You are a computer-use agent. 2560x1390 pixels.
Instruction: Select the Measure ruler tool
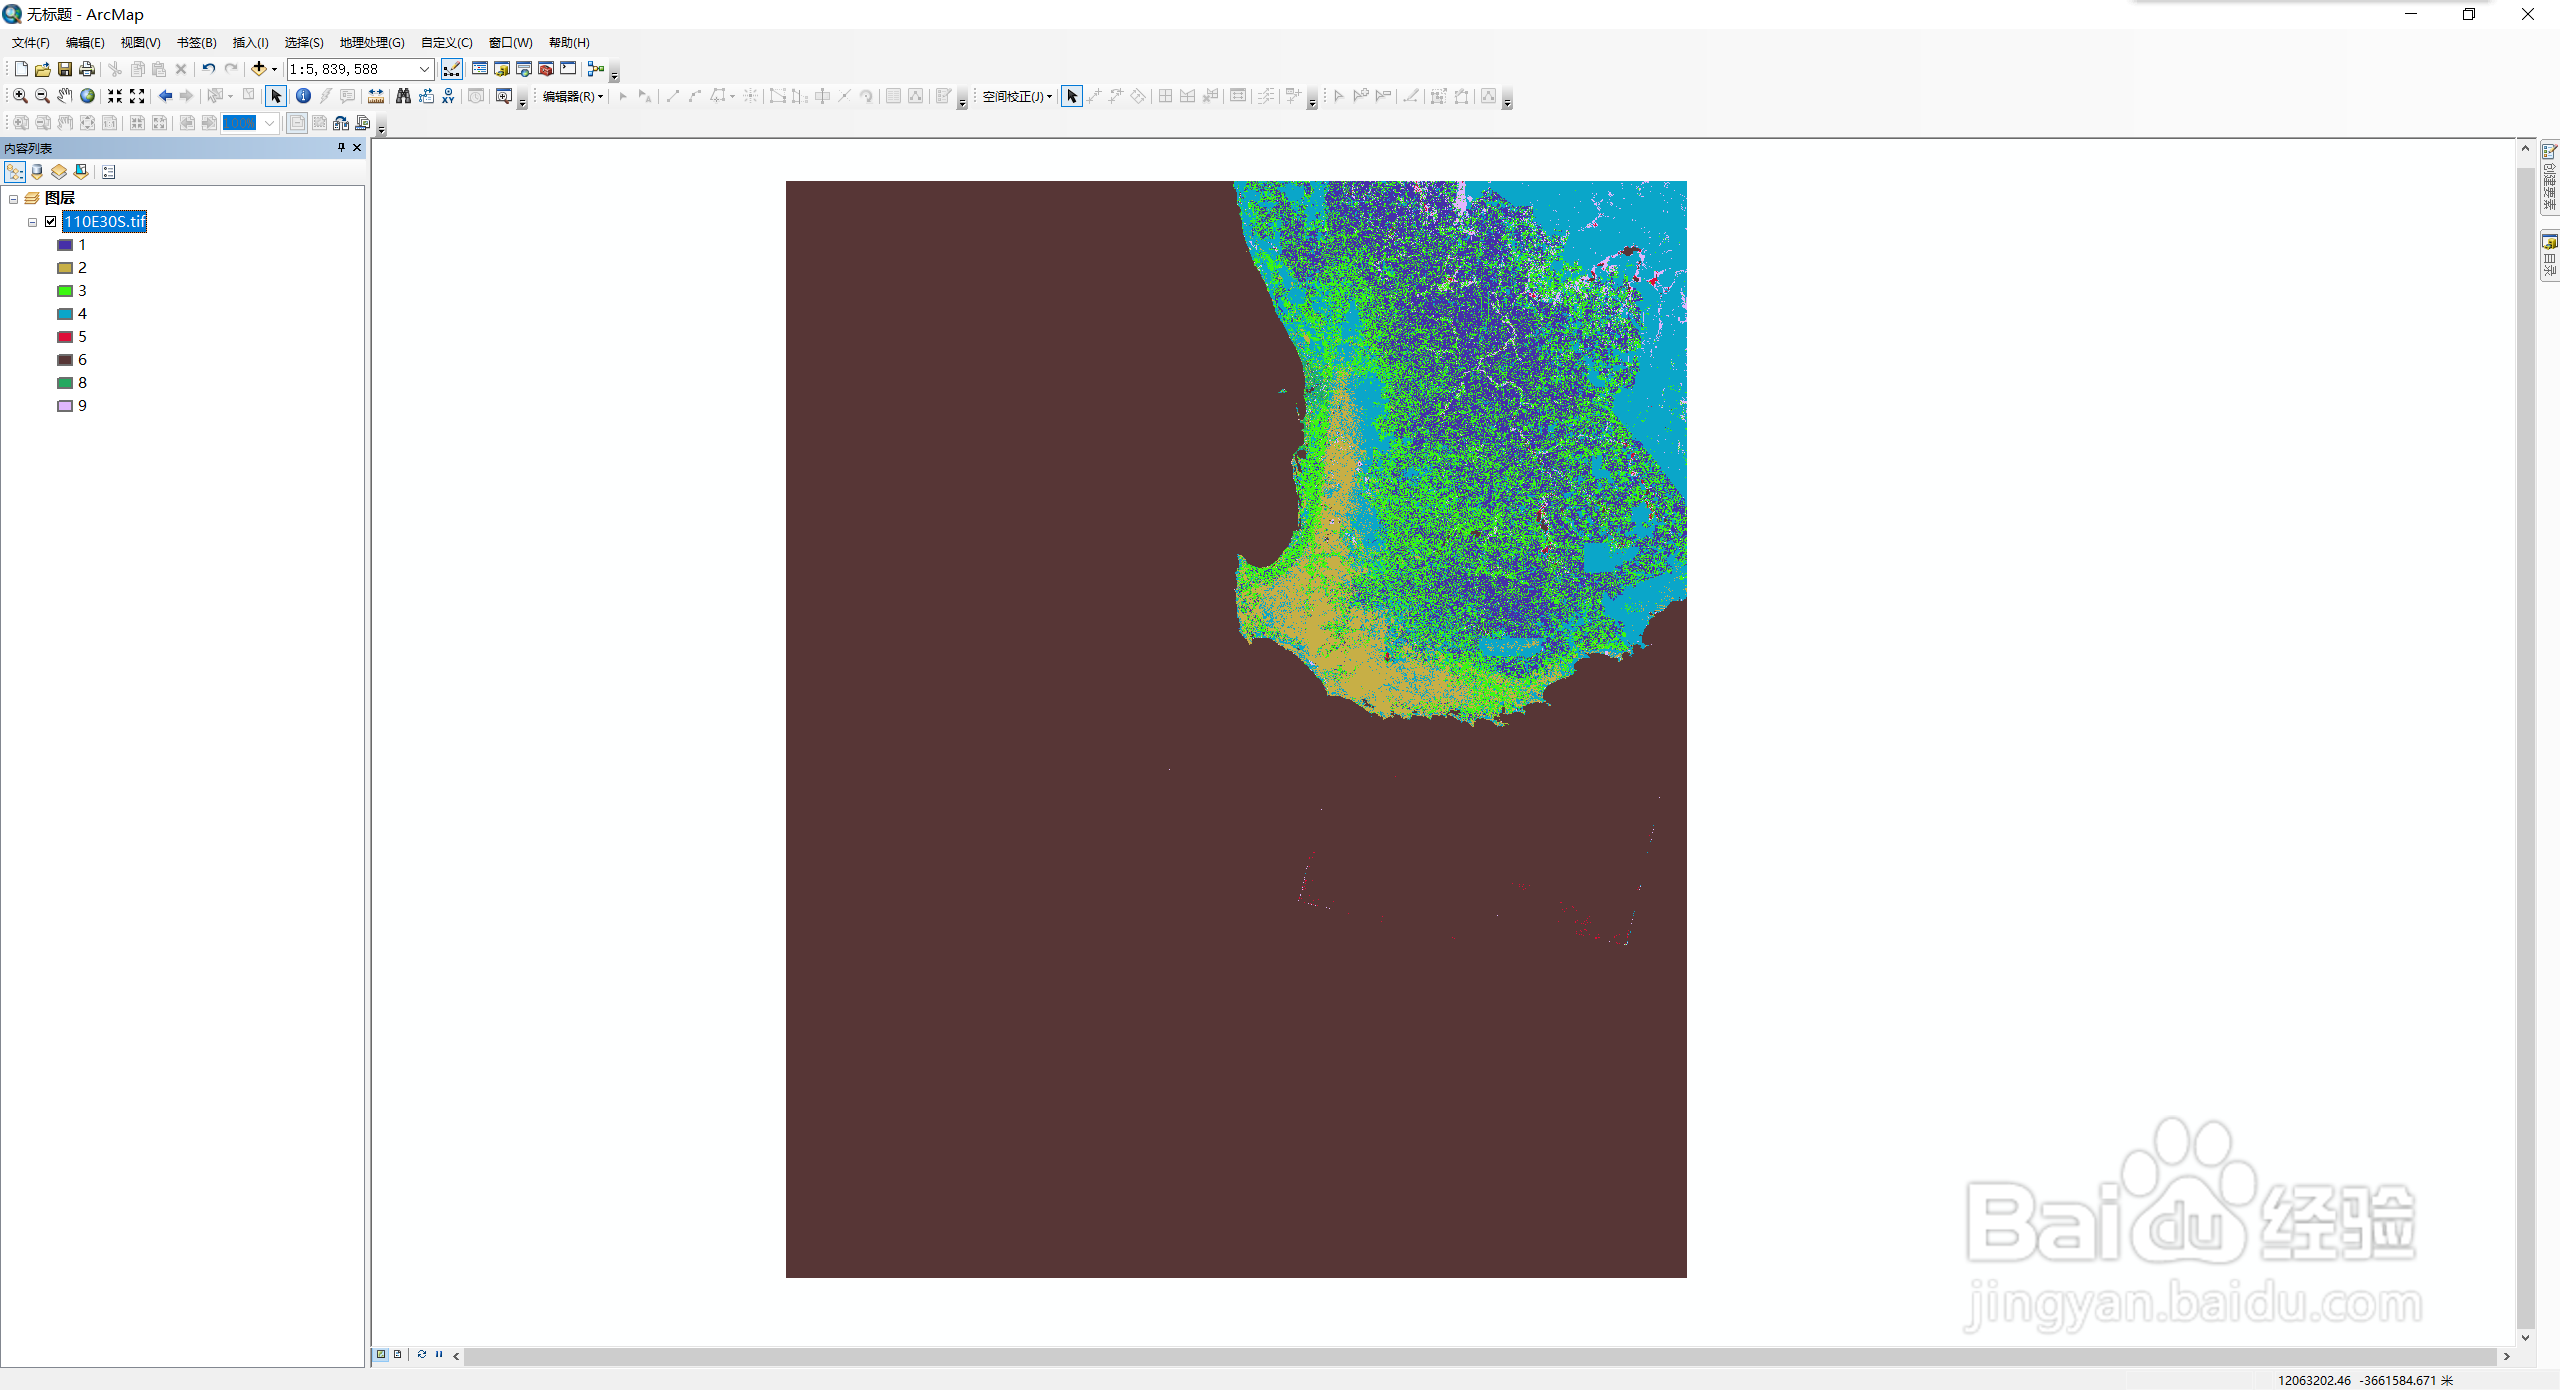tap(376, 96)
